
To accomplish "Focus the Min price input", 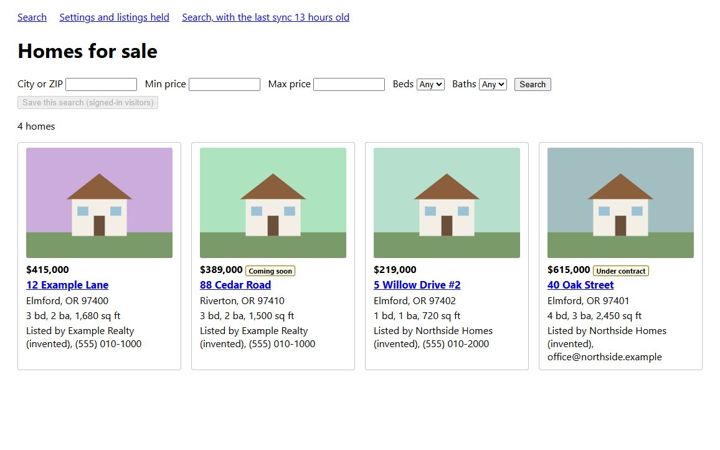I will point(225,84).
